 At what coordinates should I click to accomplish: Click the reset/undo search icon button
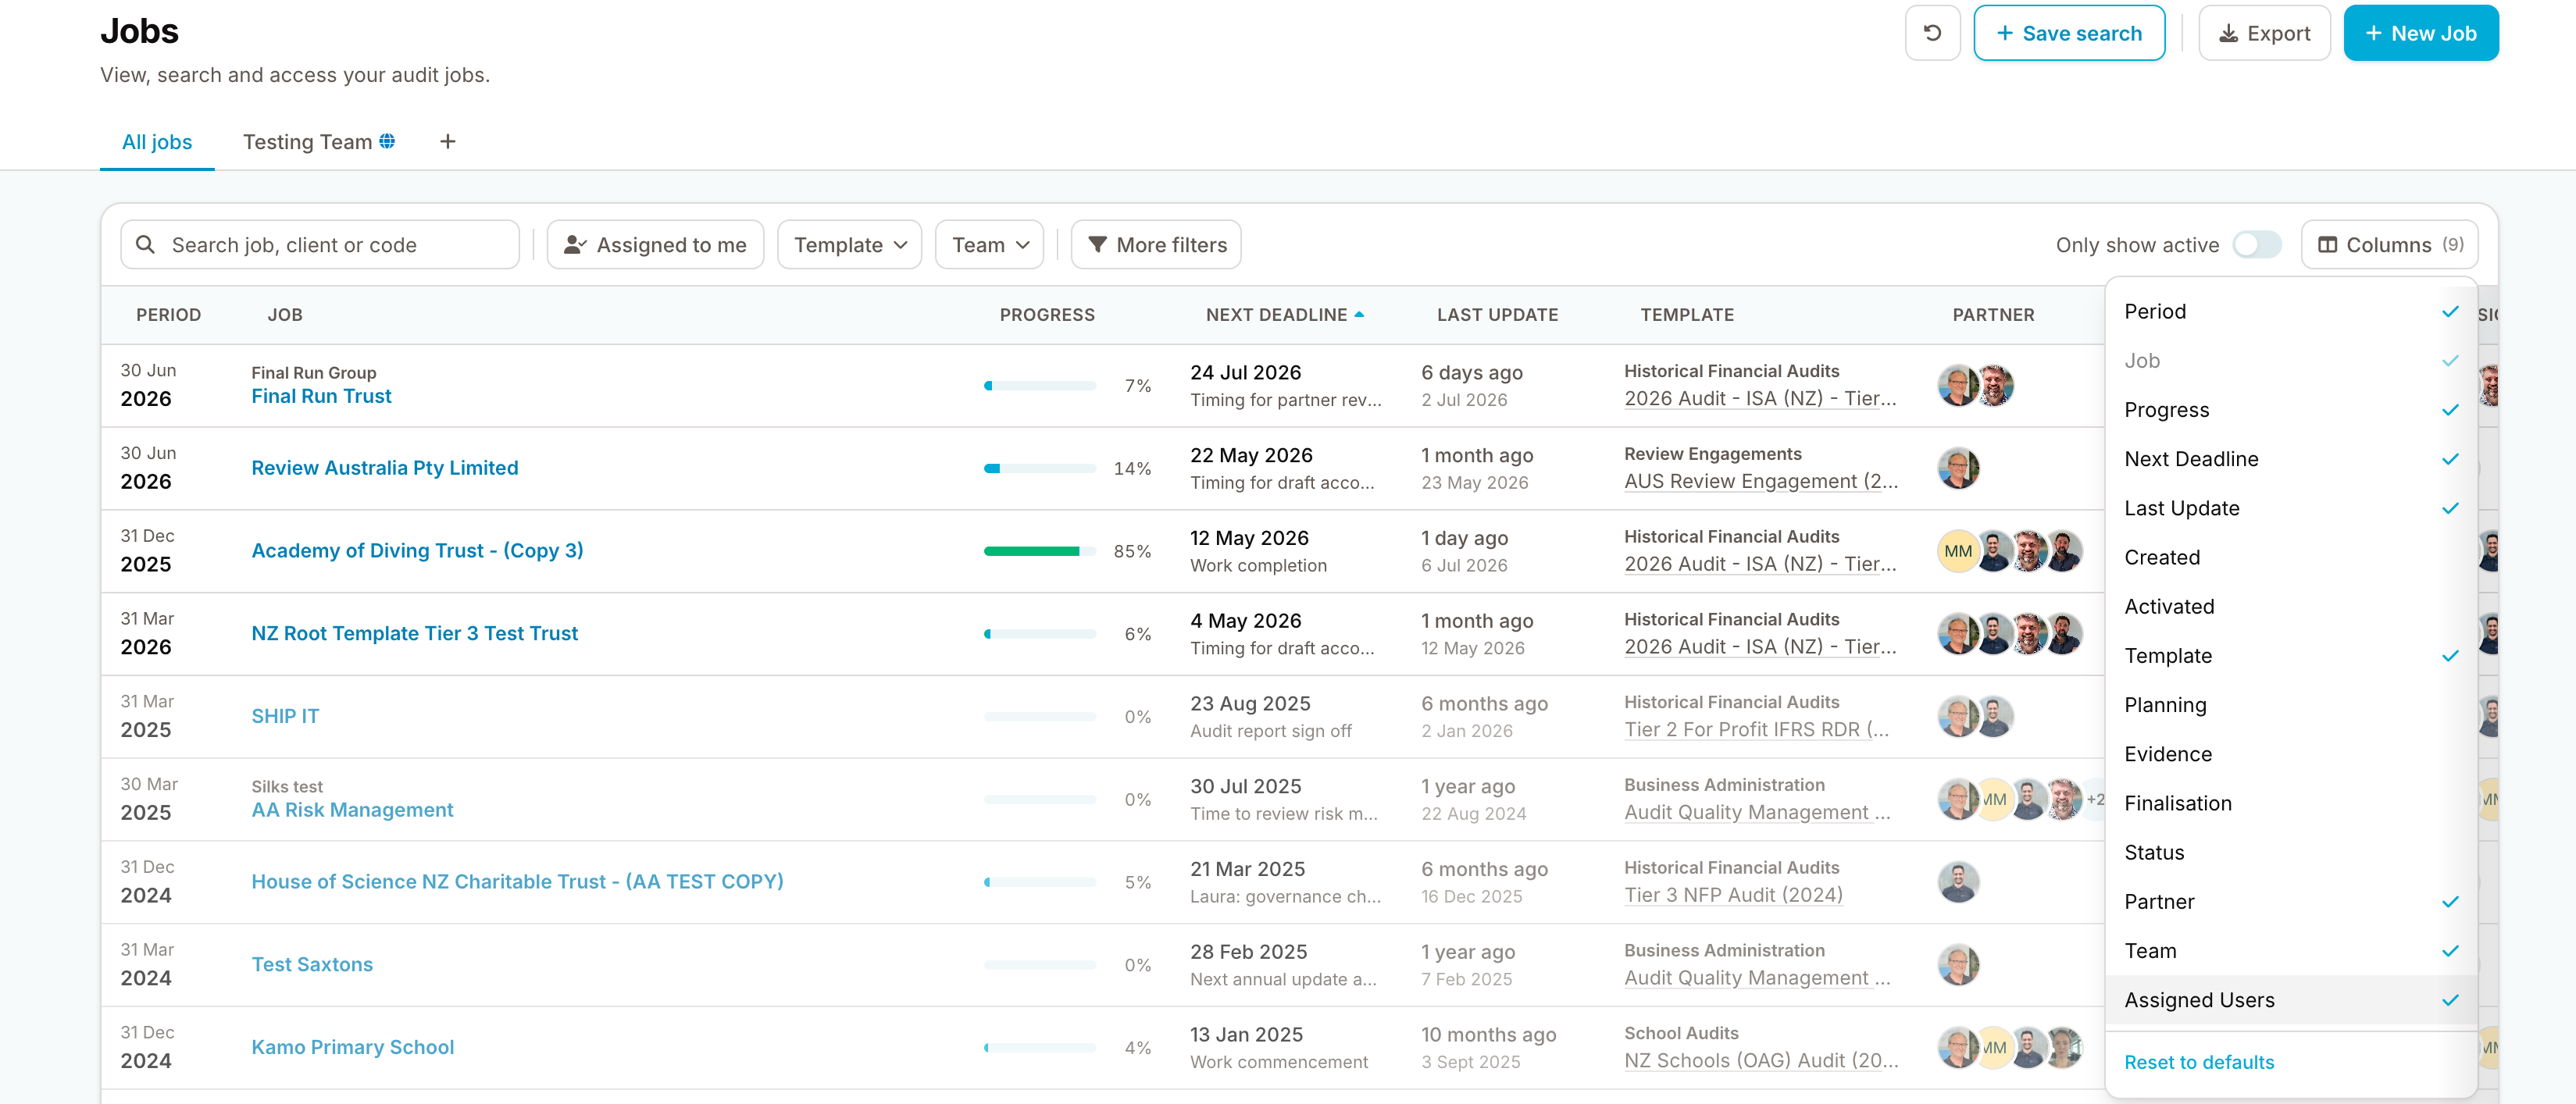pyautogui.click(x=1932, y=33)
